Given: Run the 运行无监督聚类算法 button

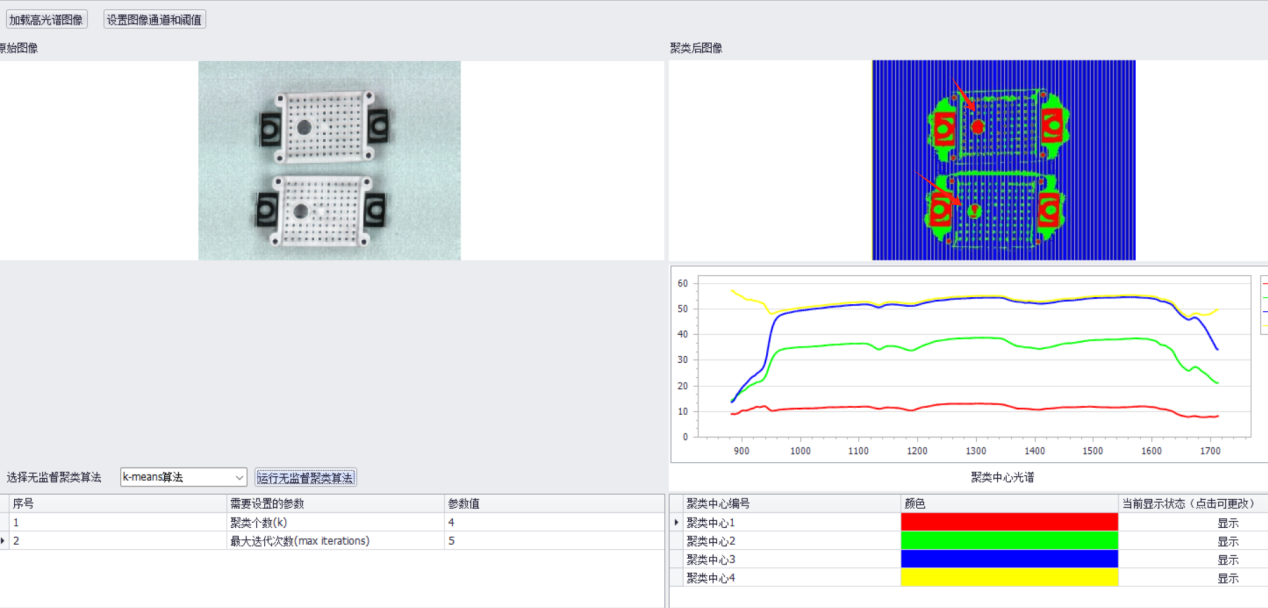Looking at the screenshot, I should 305,477.
